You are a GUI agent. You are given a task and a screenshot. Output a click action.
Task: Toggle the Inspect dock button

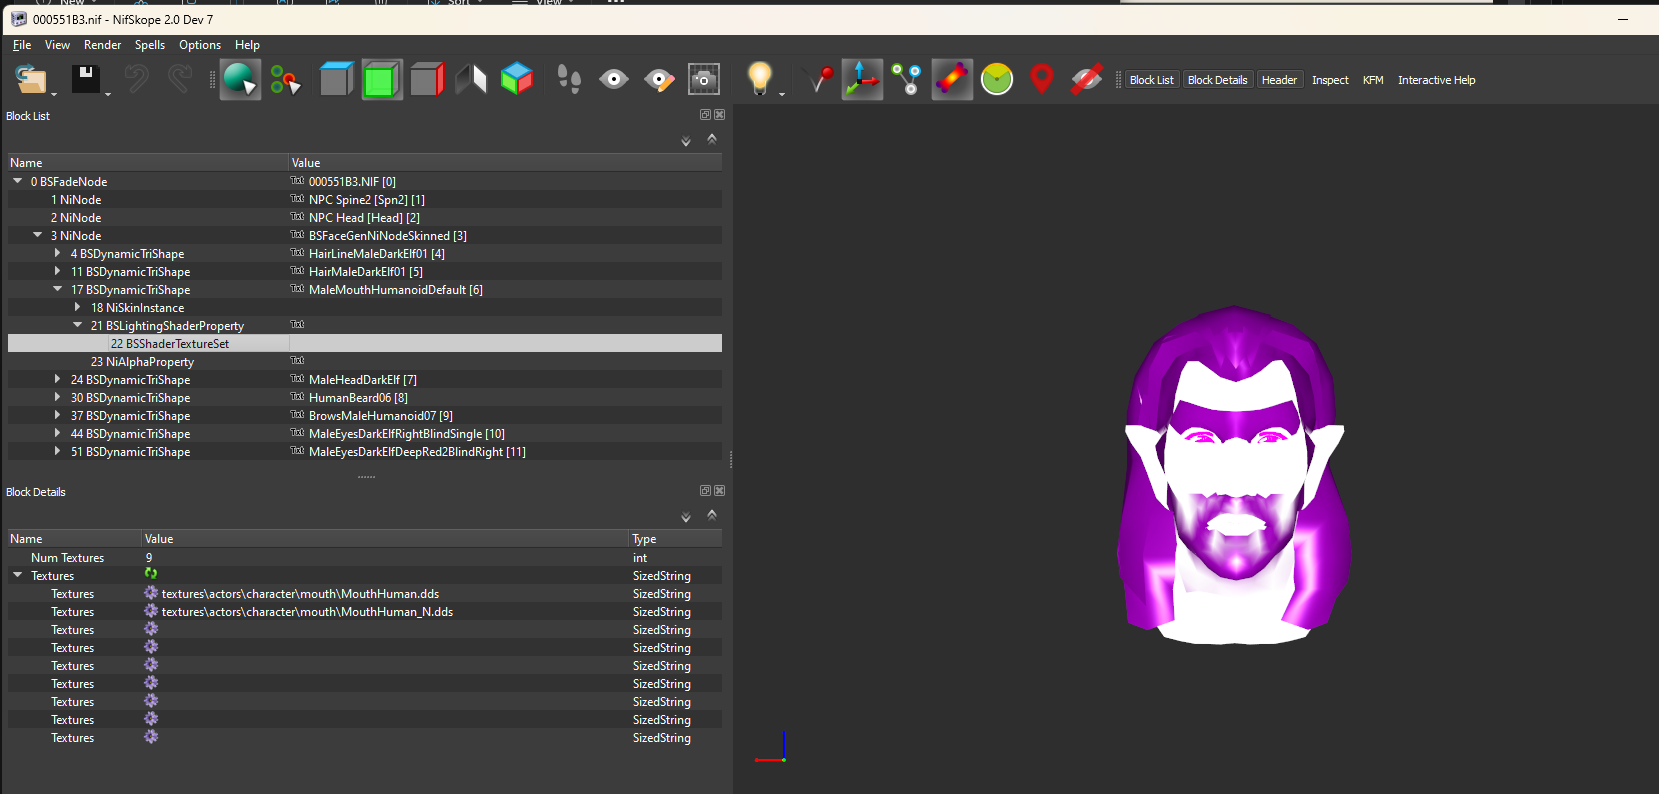pos(1330,80)
